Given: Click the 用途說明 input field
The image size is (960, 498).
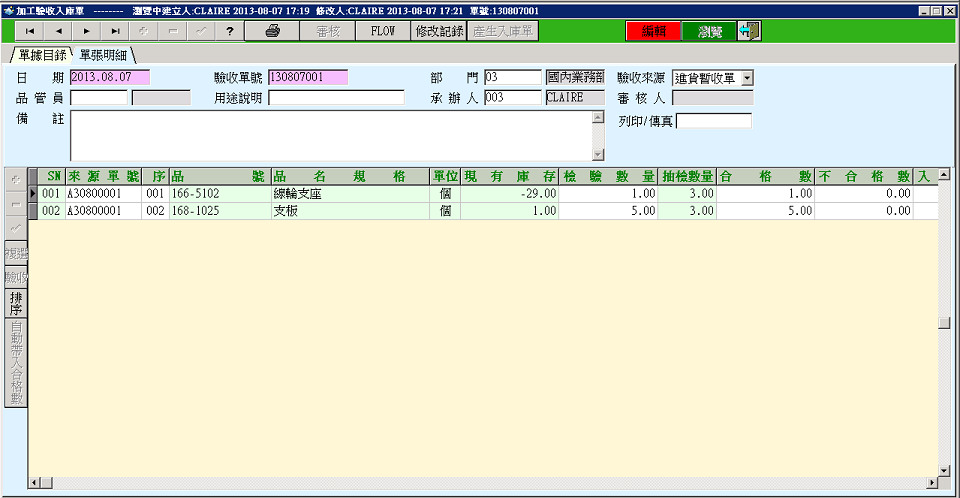Looking at the screenshot, I should pyautogui.click(x=336, y=98).
